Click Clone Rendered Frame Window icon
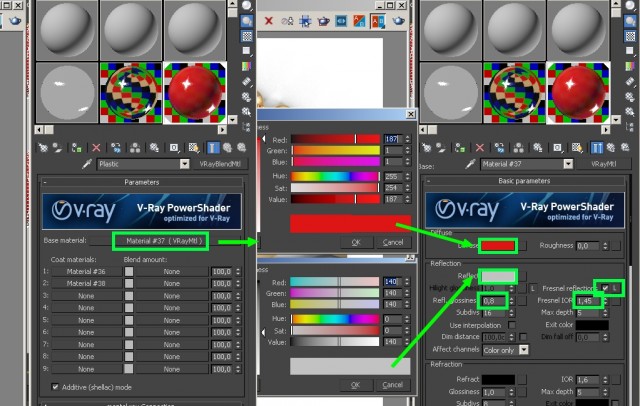This screenshot has width=640, height=406. coord(288,20)
